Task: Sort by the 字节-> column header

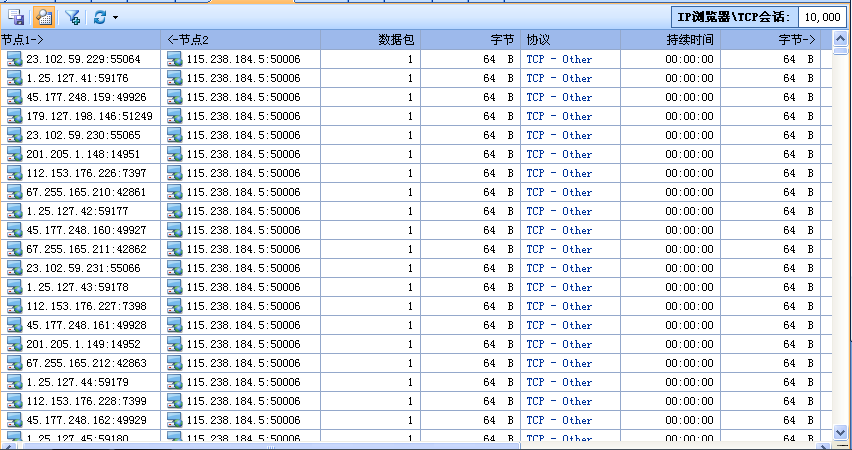Action: click(x=770, y=40)
